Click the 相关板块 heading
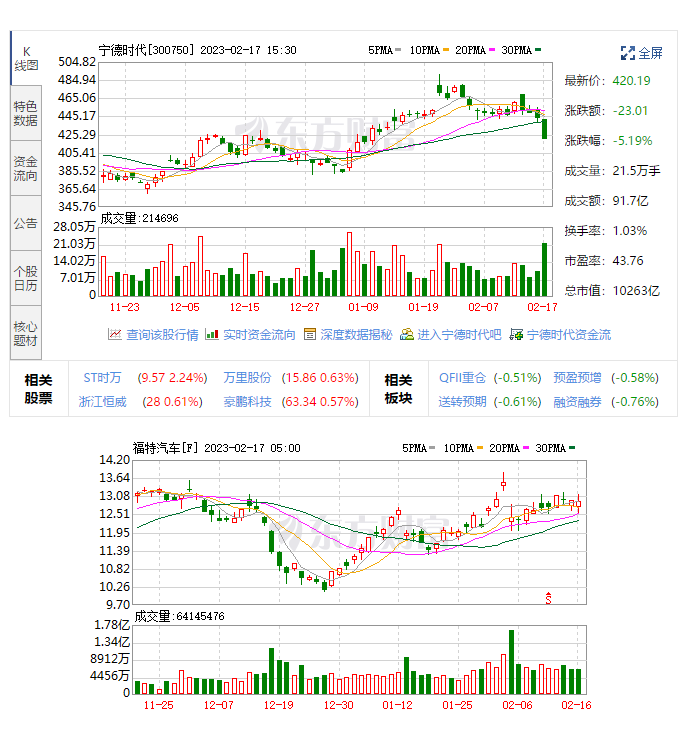The width and height of the screenshot is (689, 752). [x=398, y=389]
